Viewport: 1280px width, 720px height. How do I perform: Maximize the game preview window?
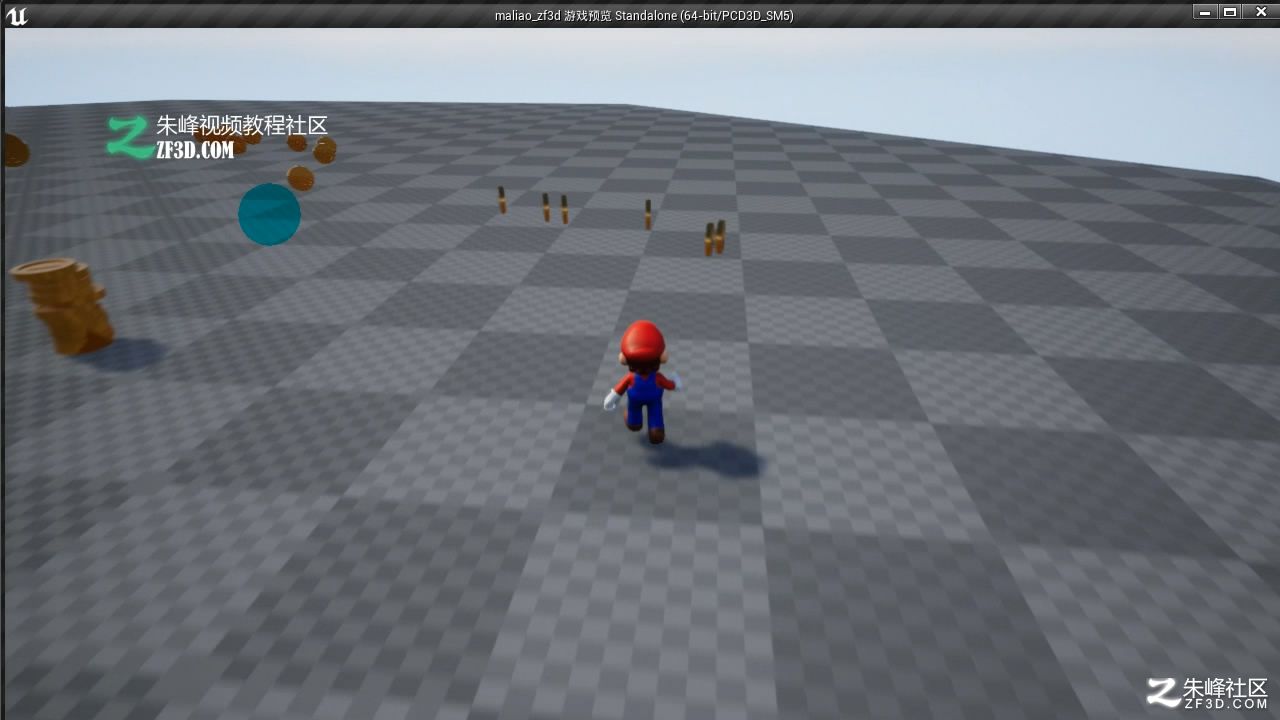point(1230,12)
